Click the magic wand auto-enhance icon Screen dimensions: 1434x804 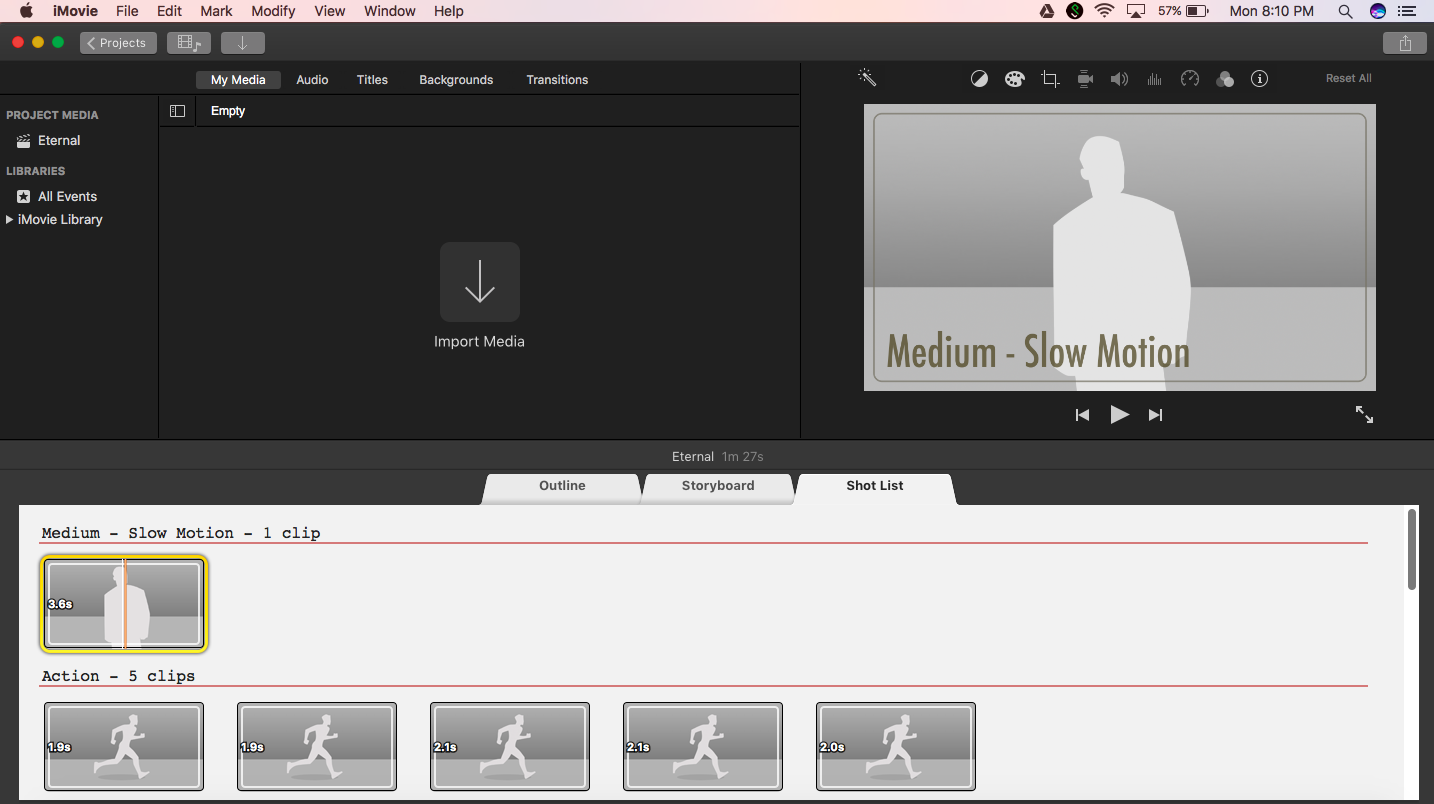coord(867,77)
